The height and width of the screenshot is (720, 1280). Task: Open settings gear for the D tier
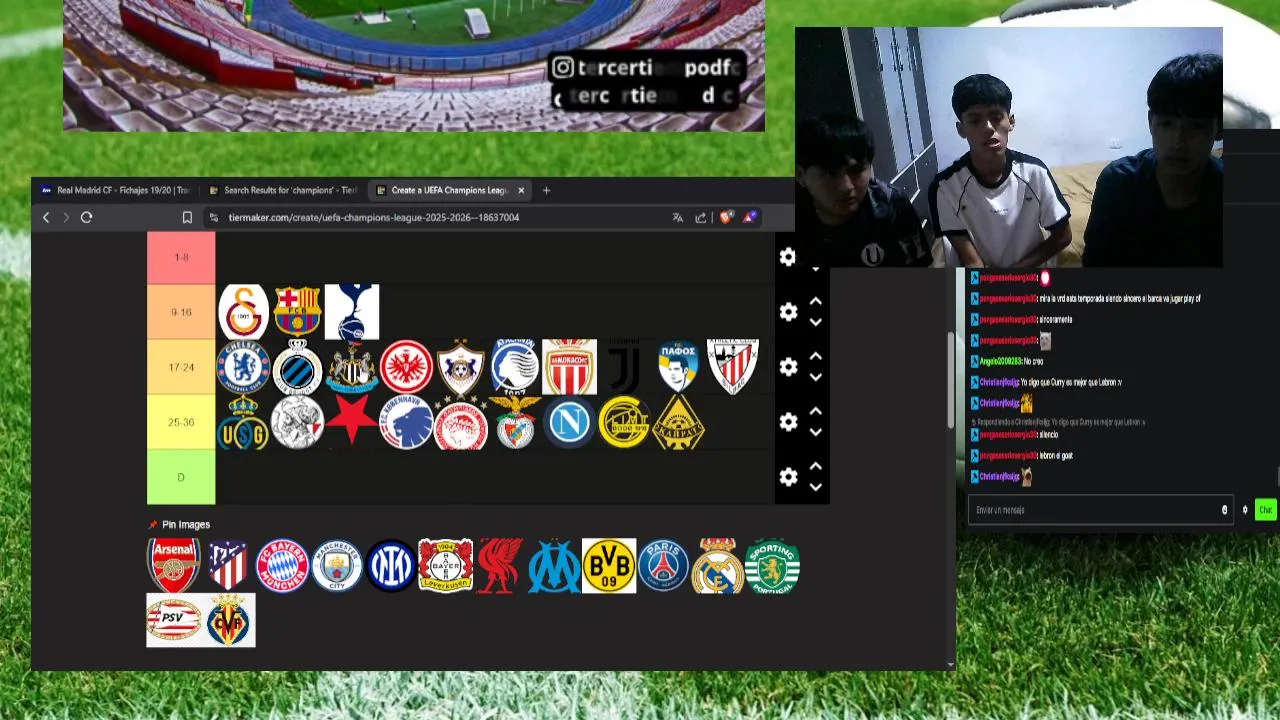788,477
